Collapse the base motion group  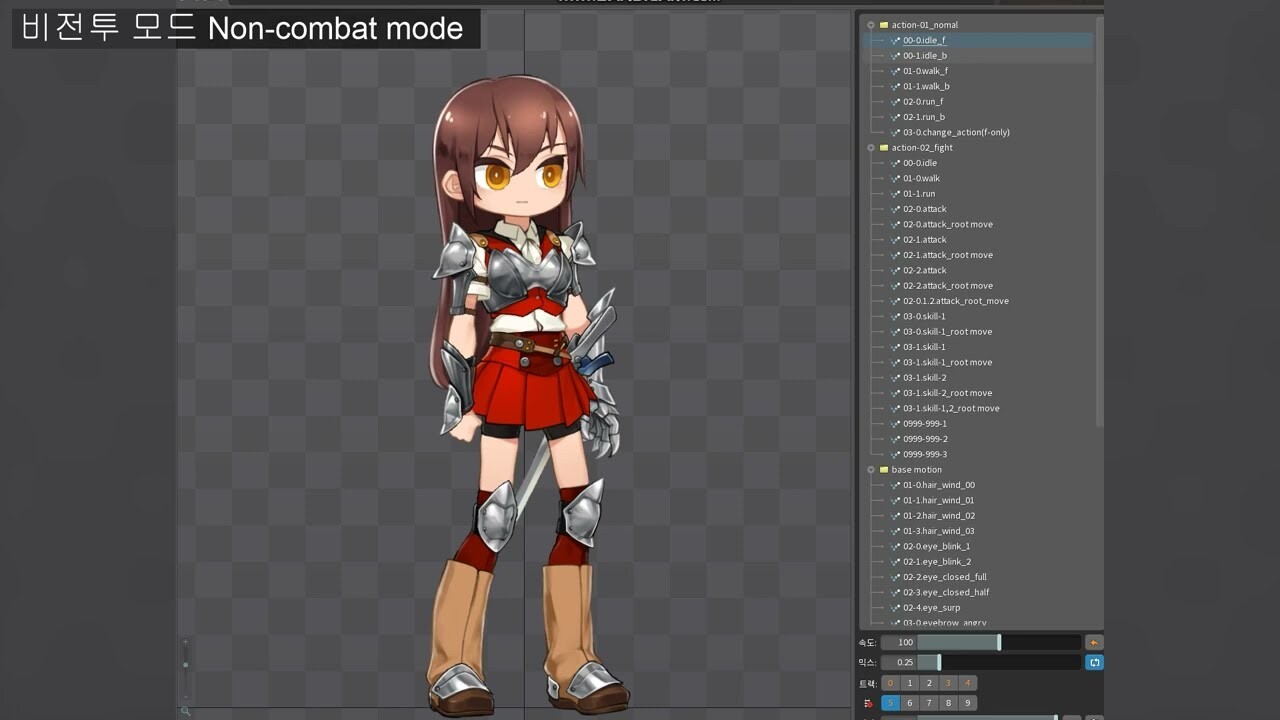tap(871, 469)
